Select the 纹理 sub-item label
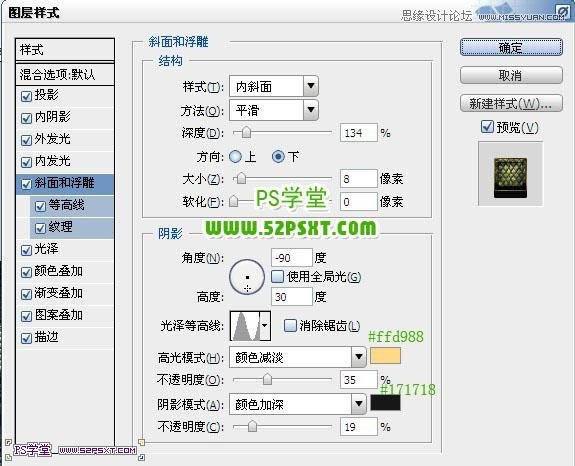Screen dimensions: 575x466 click(61, 227)
